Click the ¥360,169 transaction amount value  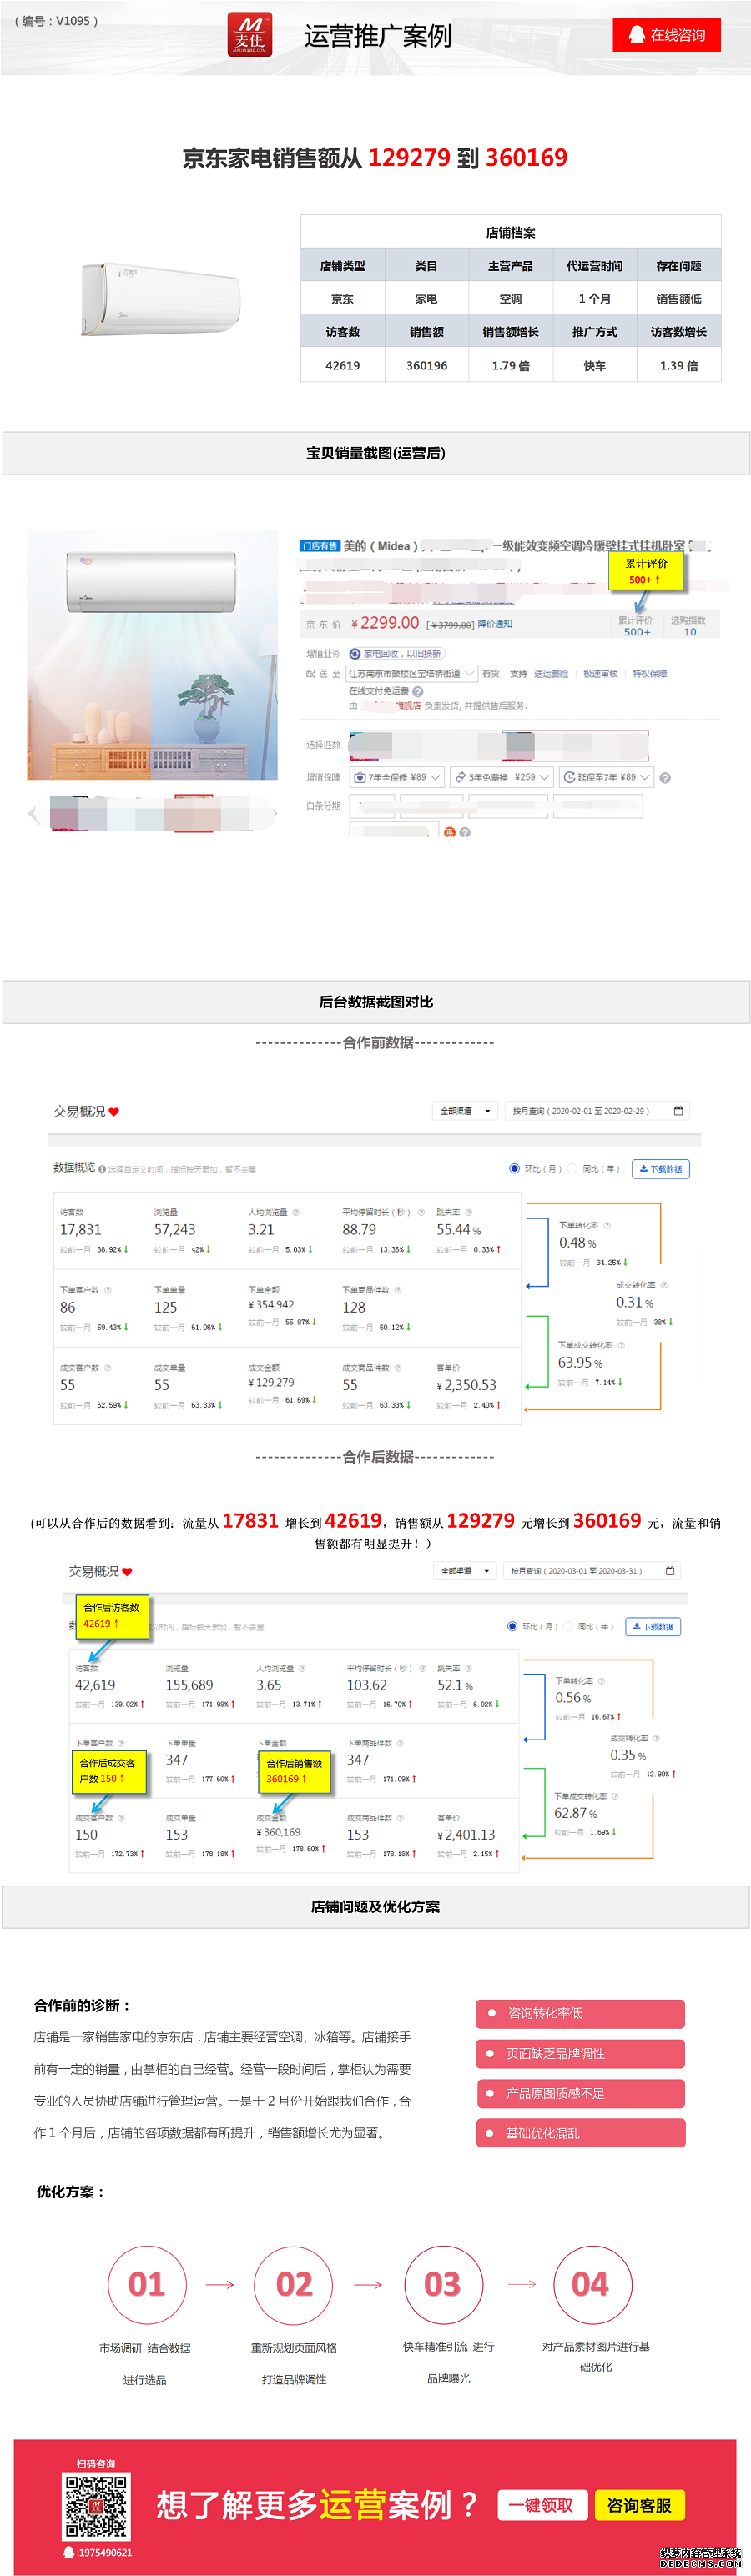(x=278, y=1833)
